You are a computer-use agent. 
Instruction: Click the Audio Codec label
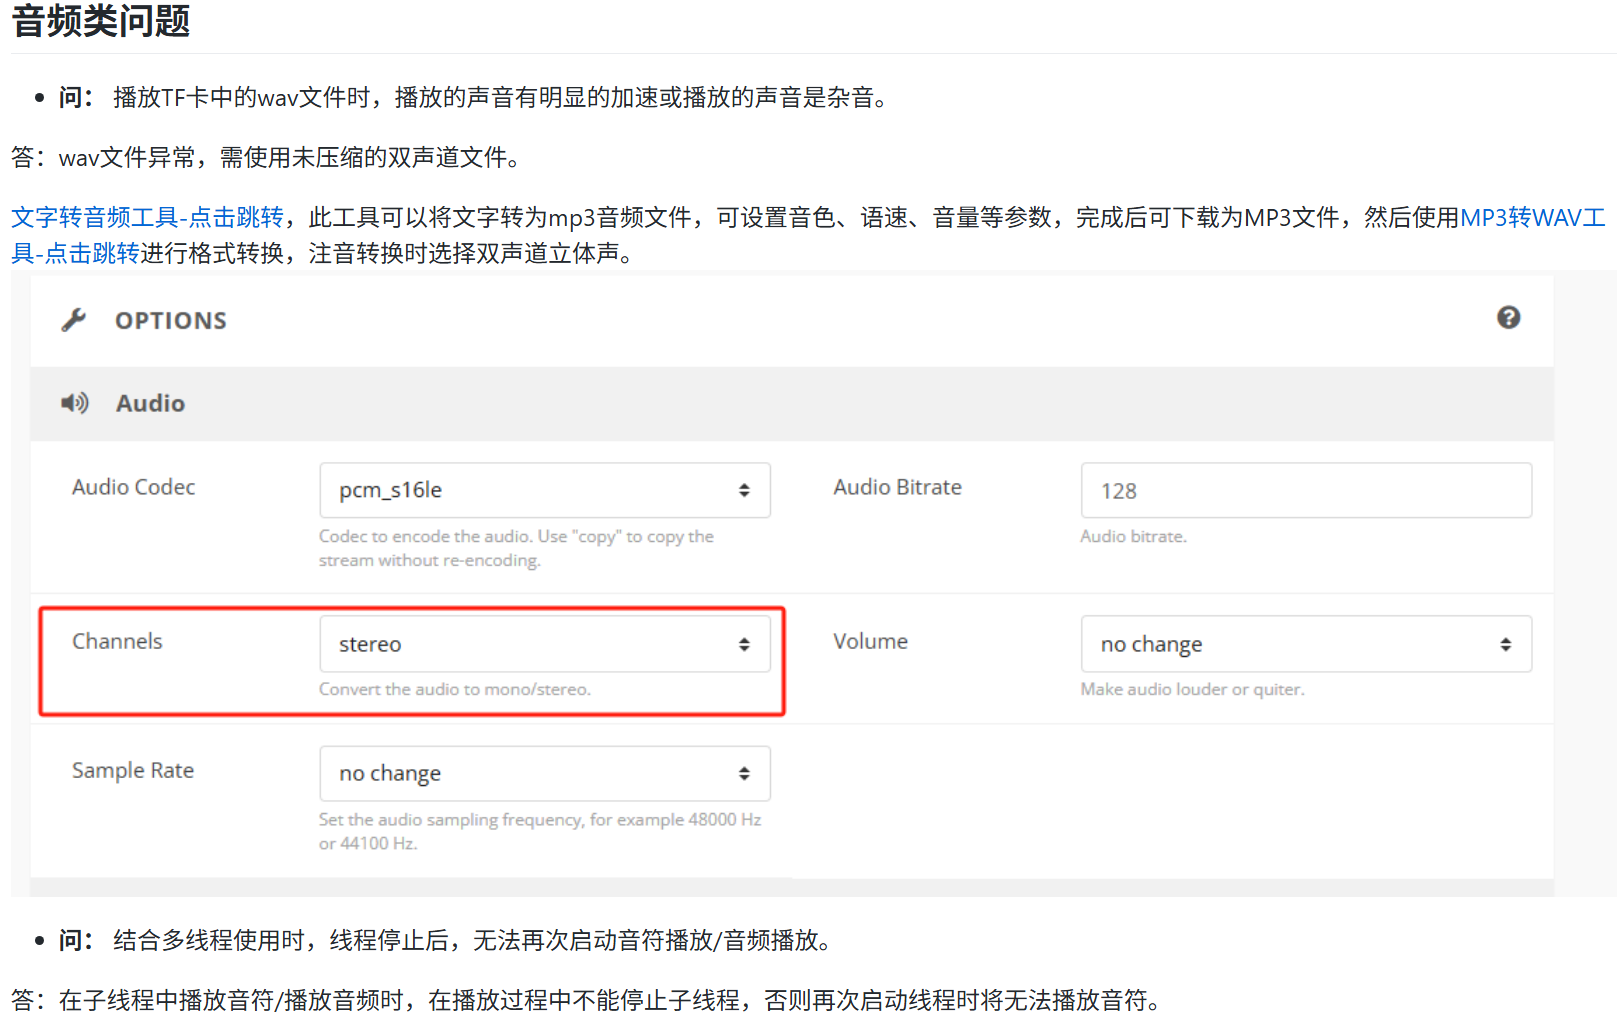point(133,487)
